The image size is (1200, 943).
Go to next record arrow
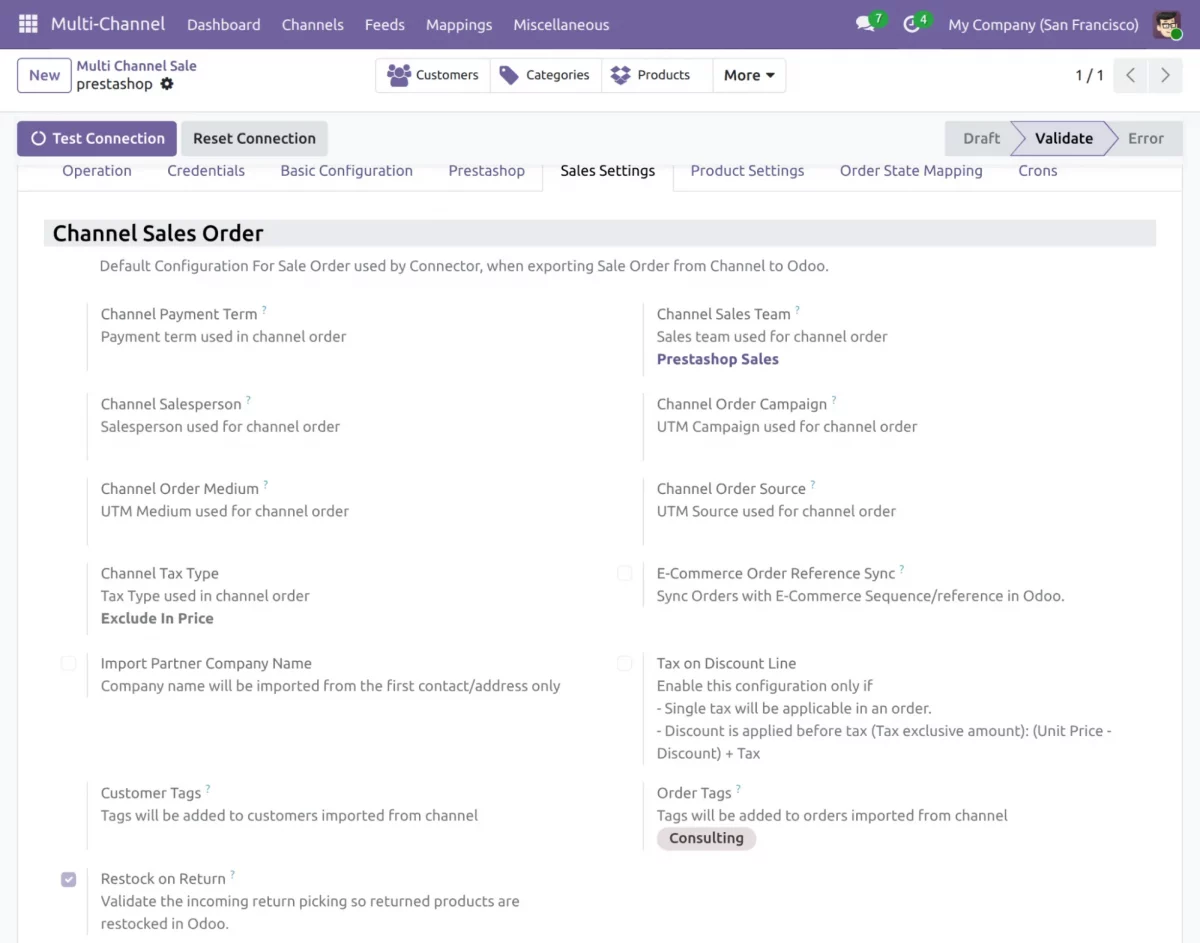(x=1165, y=75)
